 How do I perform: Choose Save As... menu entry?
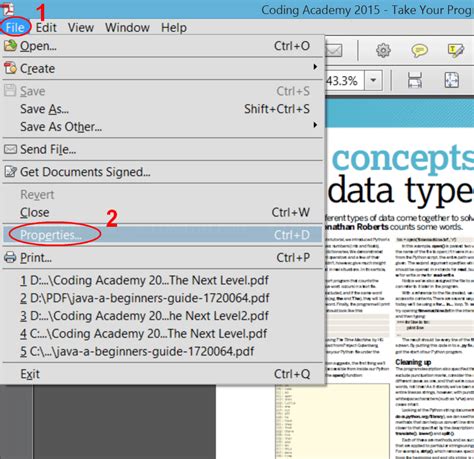(163, 109)
